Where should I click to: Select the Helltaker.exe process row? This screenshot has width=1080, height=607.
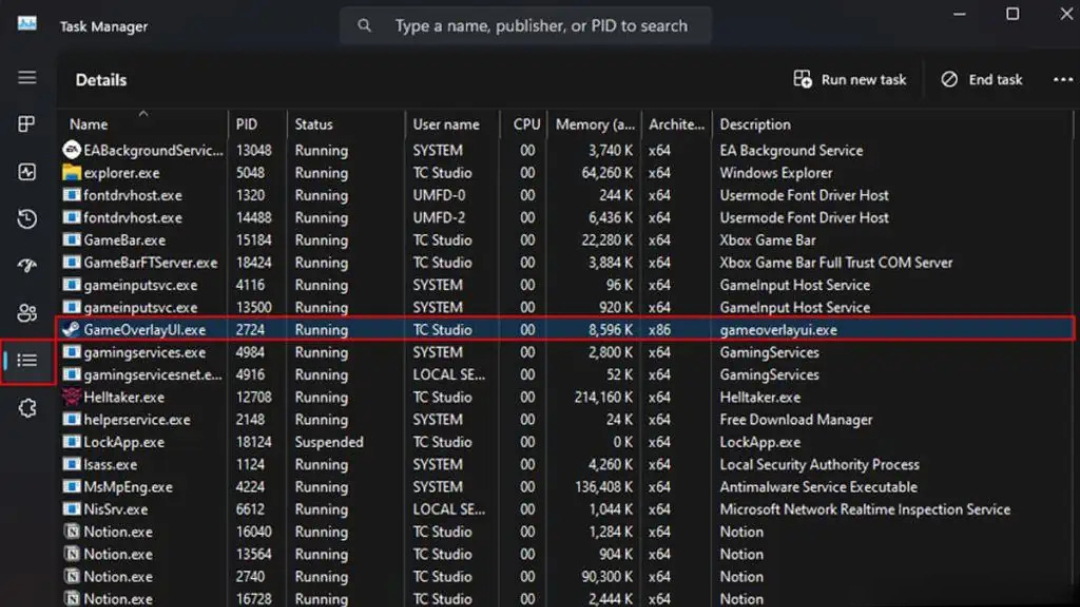coord(124,397)
